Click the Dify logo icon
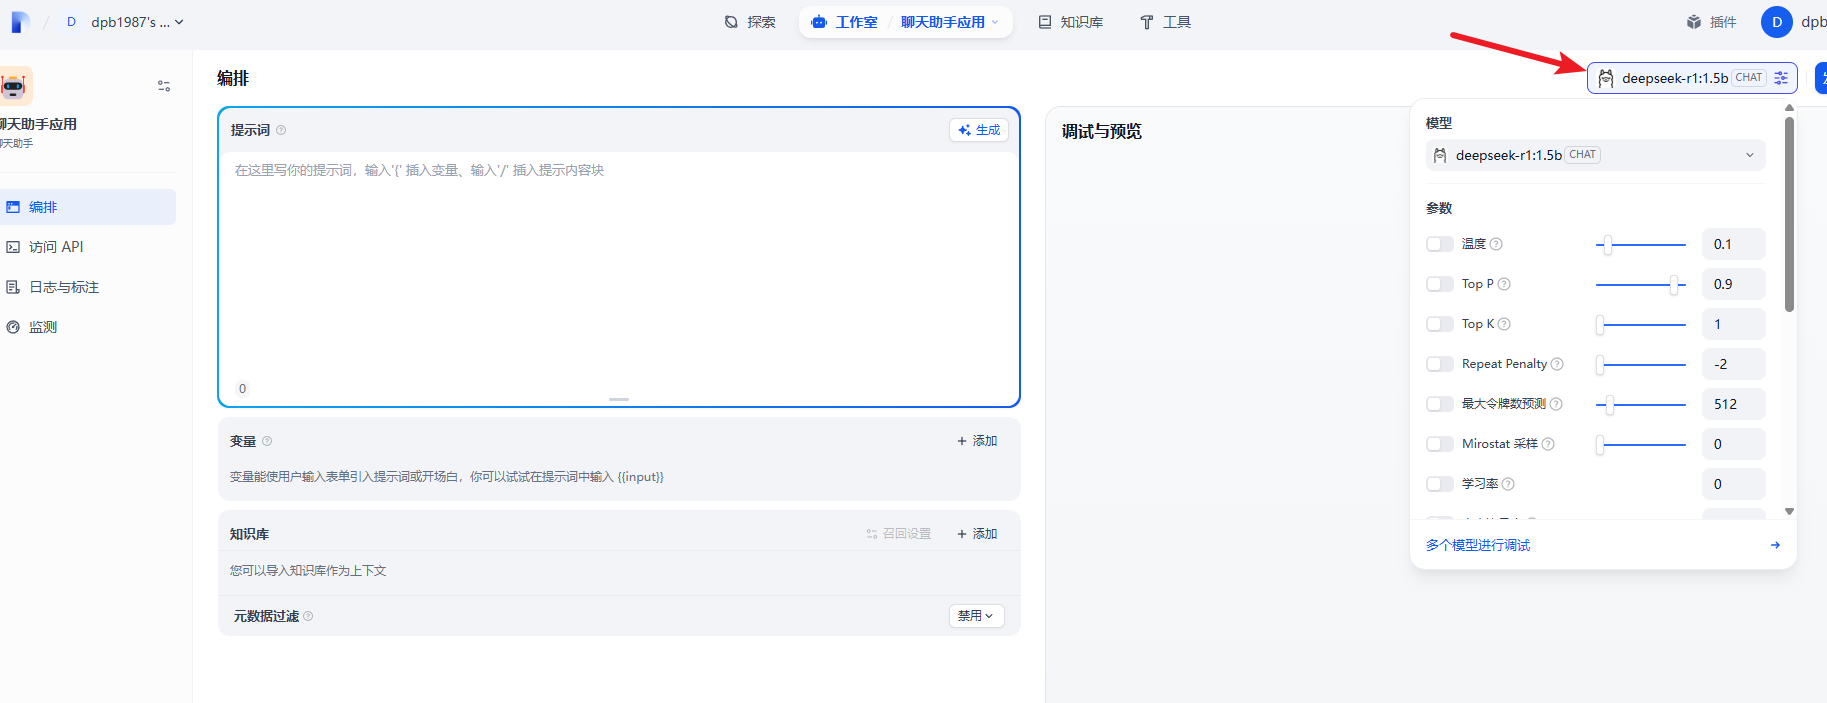The width and height of the screenshot is (1827, 703). (19, 22)
